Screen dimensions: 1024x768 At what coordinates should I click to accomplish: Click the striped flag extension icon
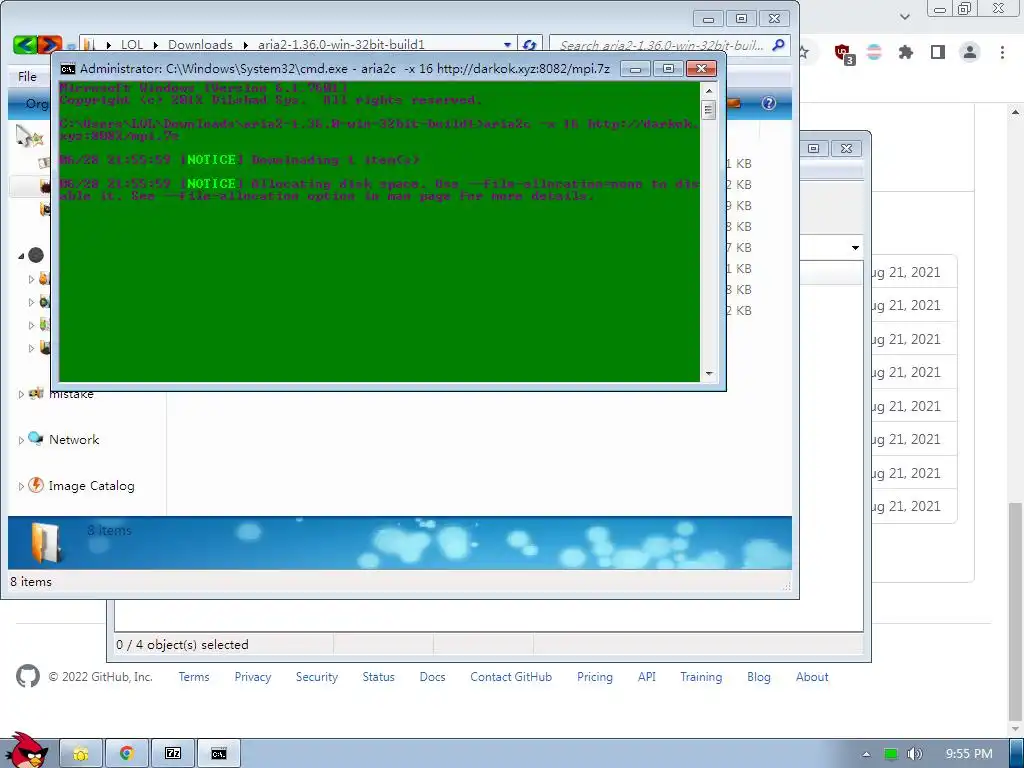click(874, 52)
